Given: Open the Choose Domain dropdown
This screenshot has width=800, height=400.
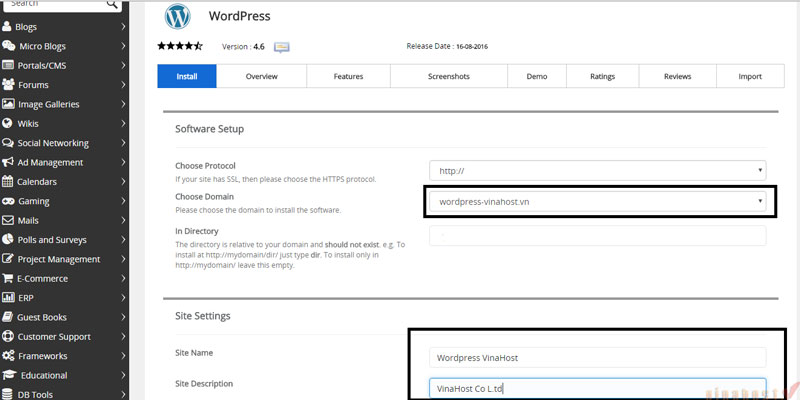Looking at the screenshot, I should [597, 201].
